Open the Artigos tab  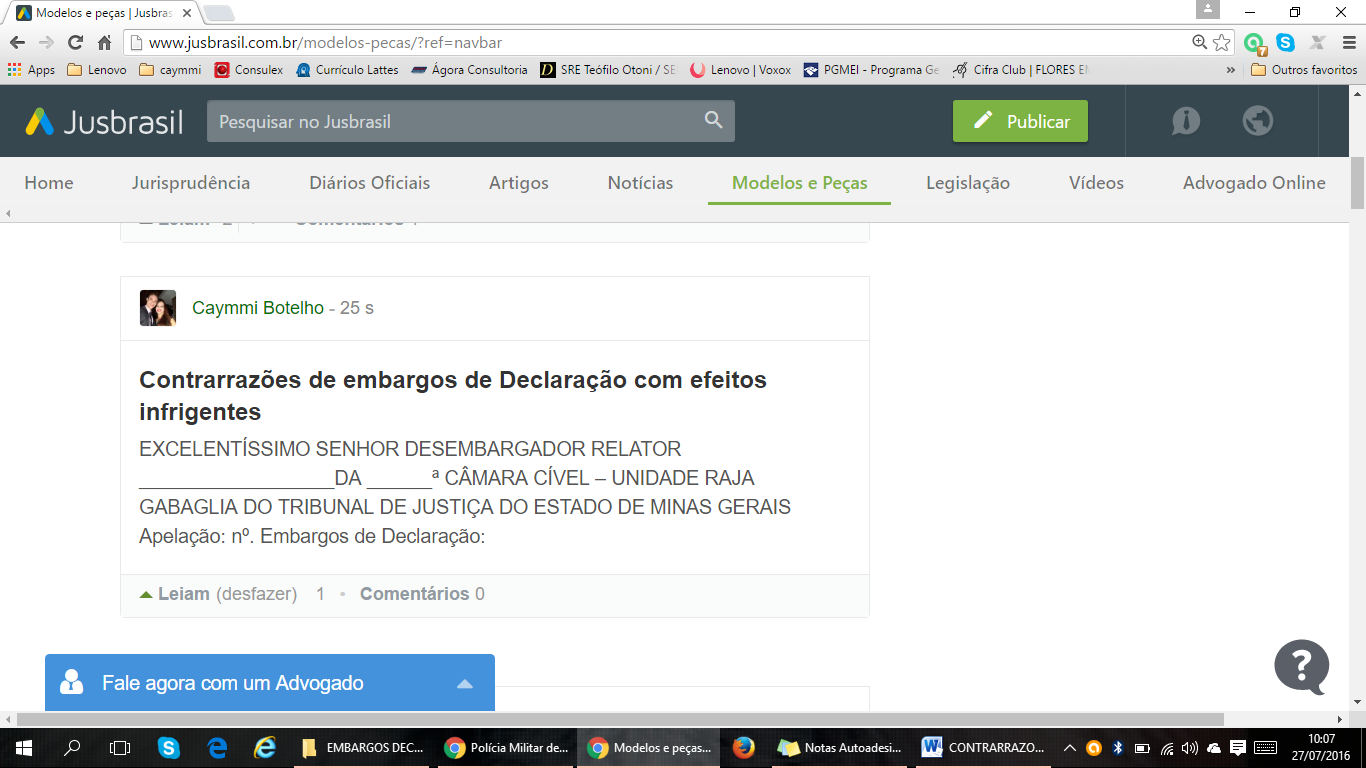coord(519,183)
